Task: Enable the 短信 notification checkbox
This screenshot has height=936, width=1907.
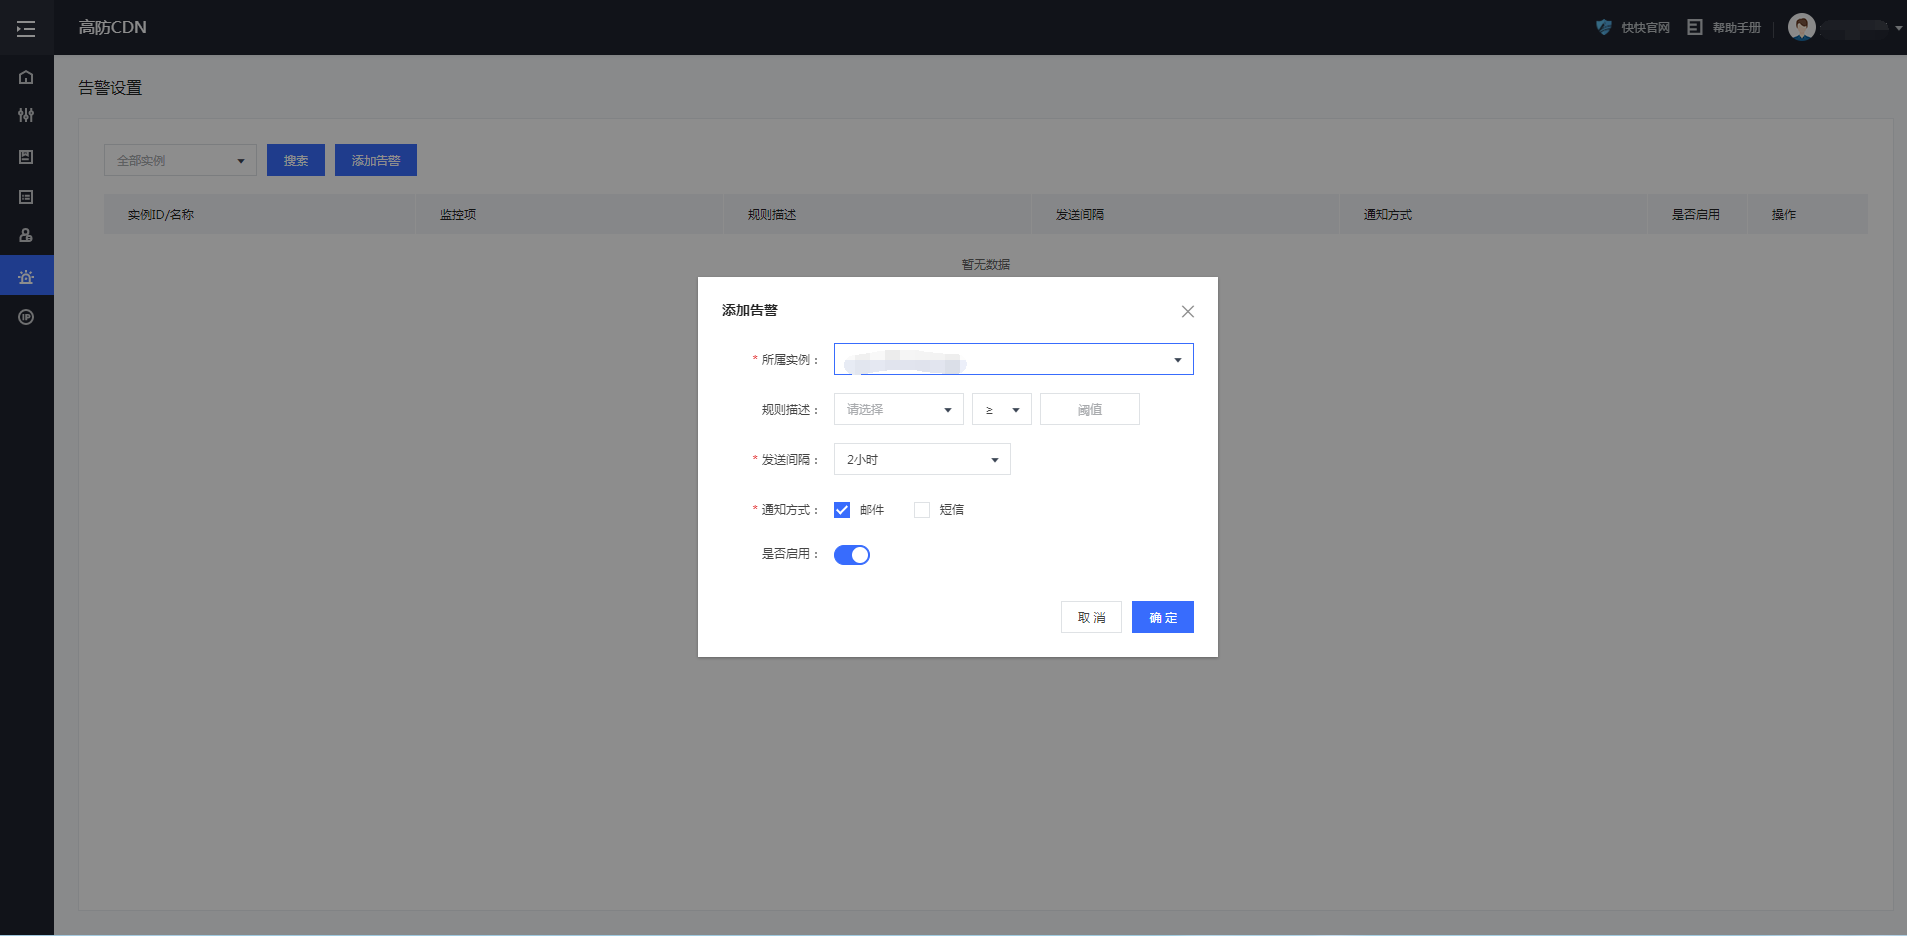Action: 922,510
